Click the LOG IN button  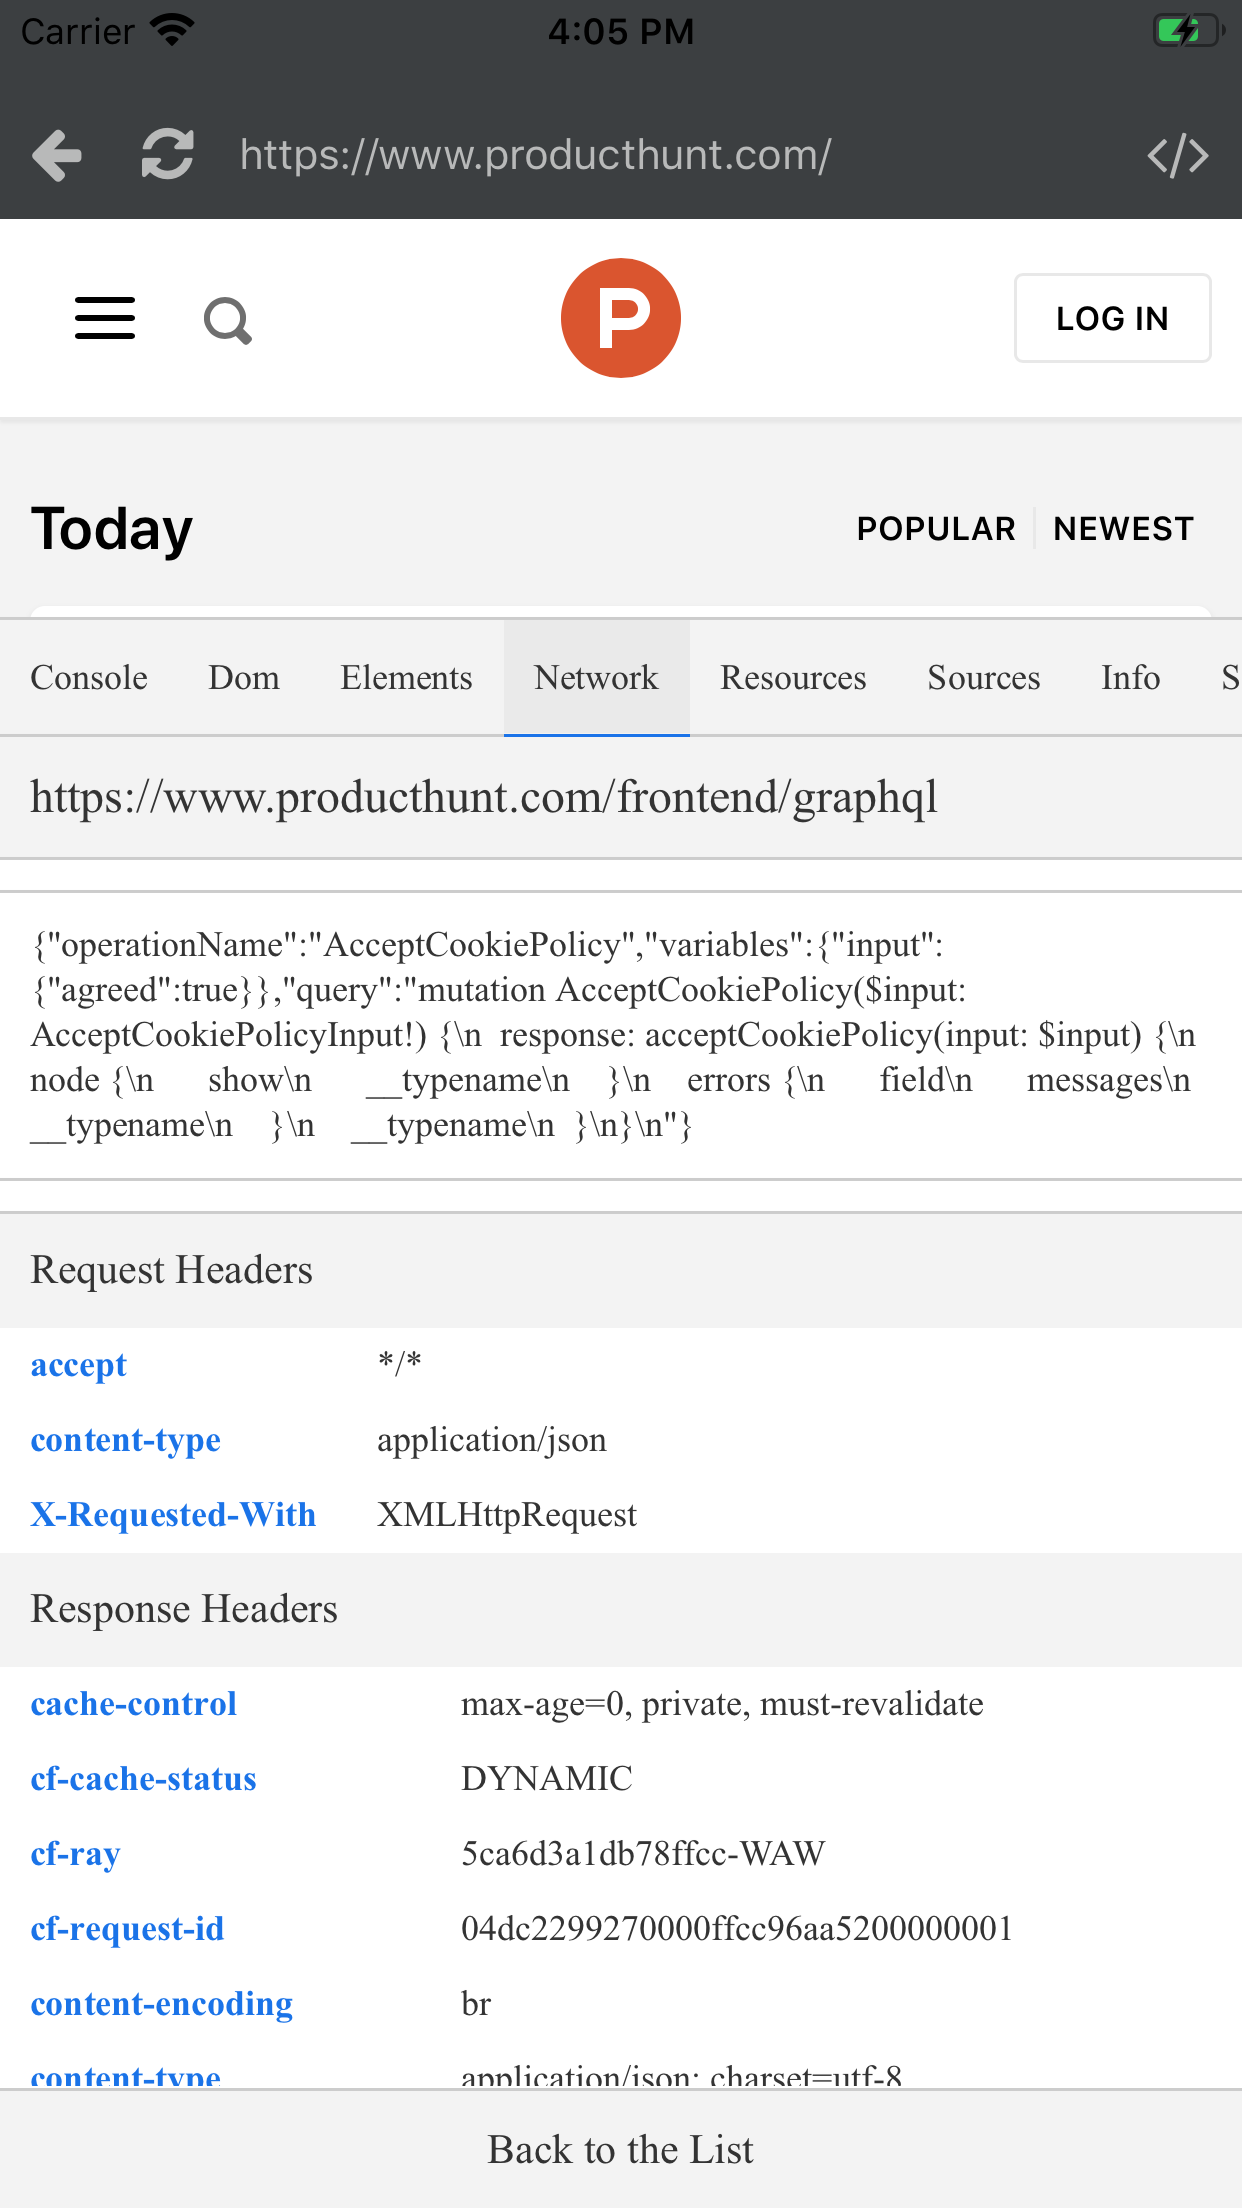point(1112,318)
